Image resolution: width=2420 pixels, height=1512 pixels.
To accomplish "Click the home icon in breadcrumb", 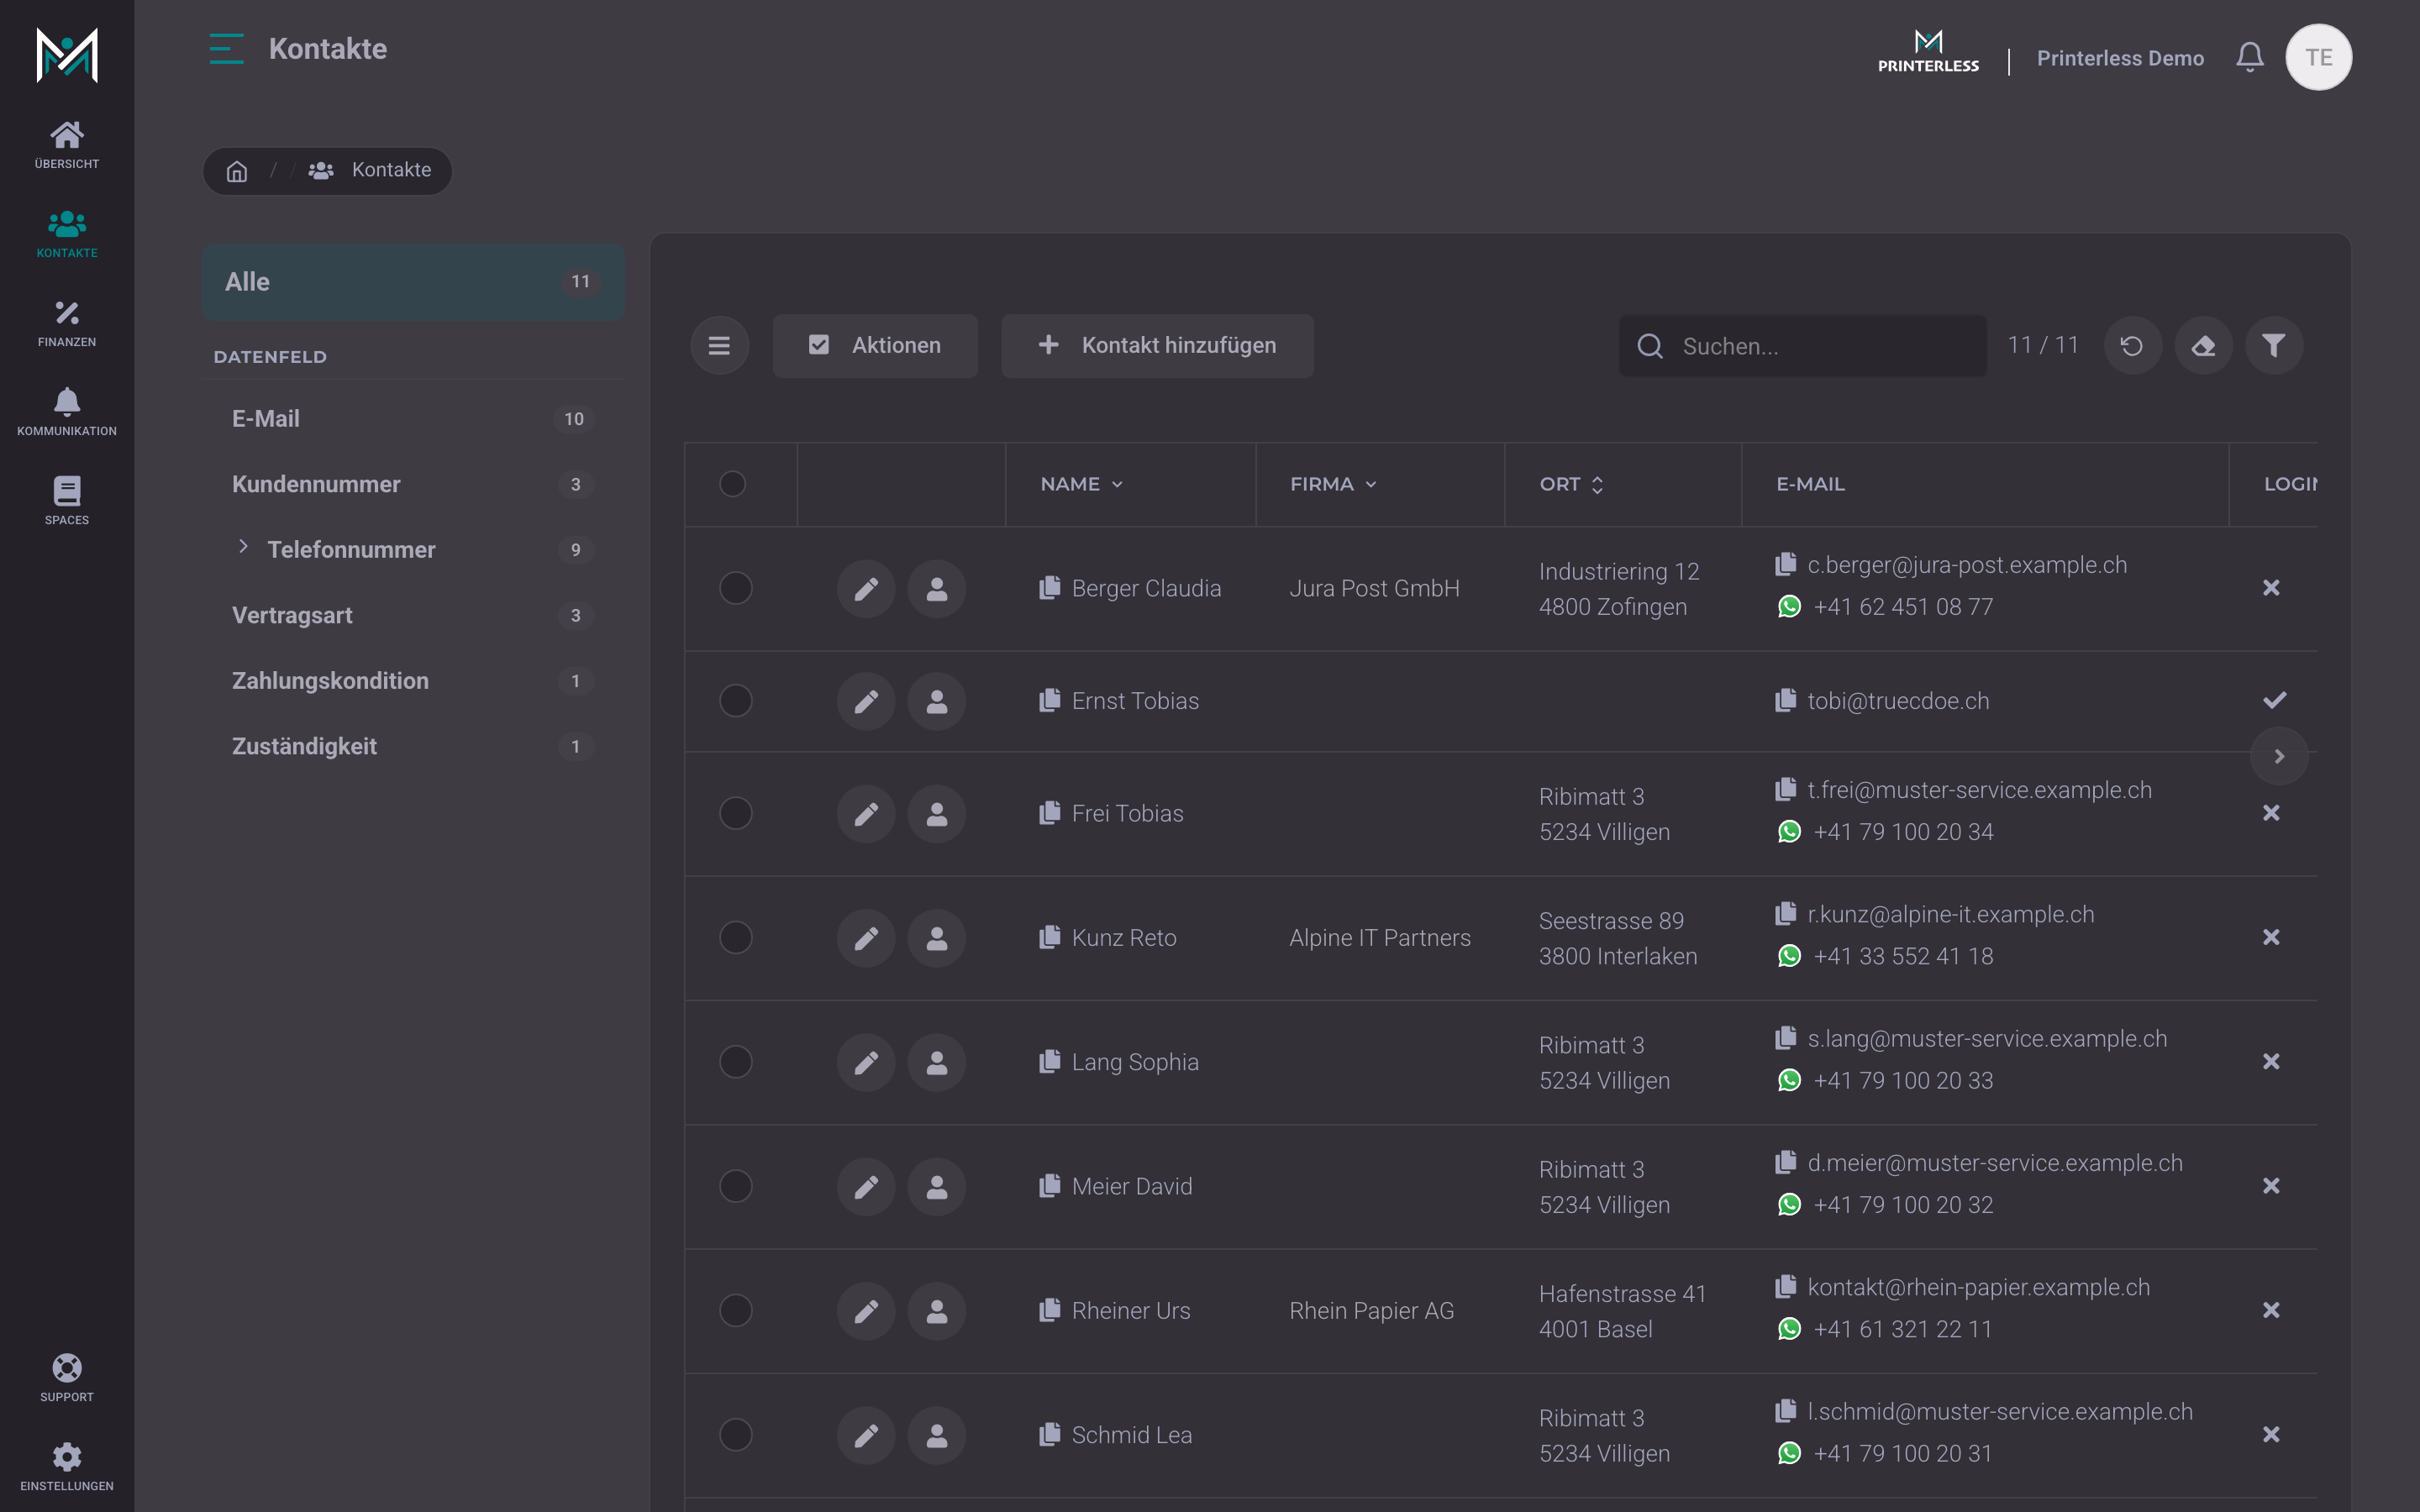I will click(237, 171).
